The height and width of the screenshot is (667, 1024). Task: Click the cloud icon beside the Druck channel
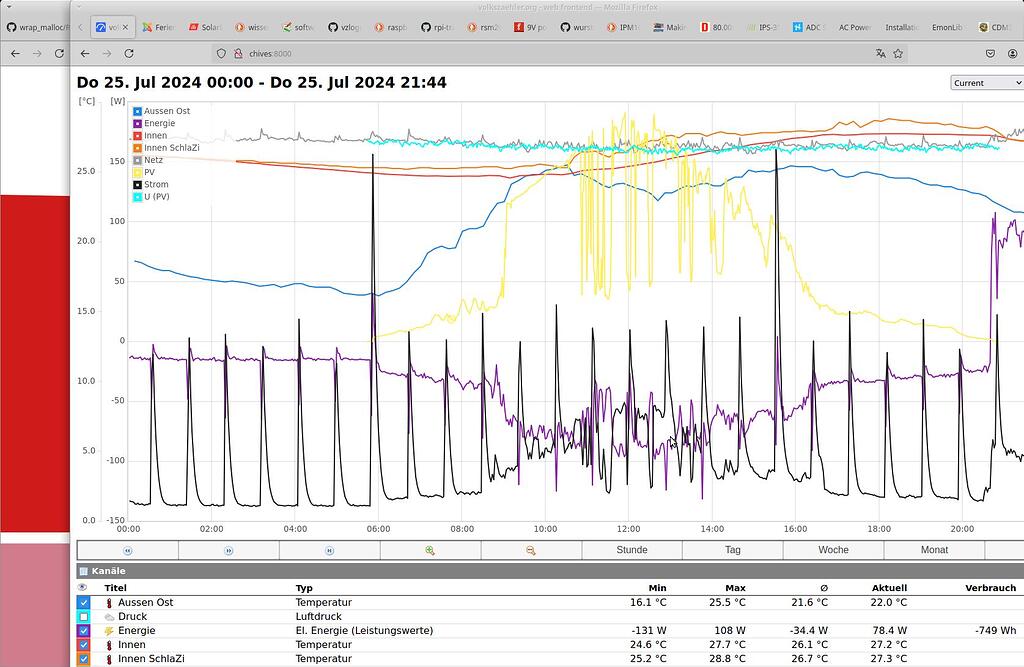point(109,617)
